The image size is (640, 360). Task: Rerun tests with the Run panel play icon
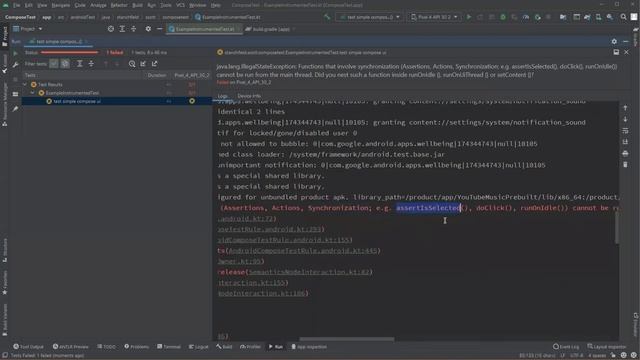[15, 53]
